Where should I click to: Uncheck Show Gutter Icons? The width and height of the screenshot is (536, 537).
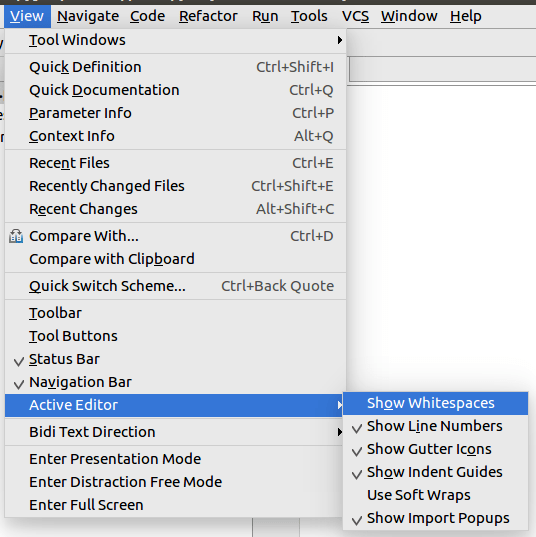tap(435, 449)
